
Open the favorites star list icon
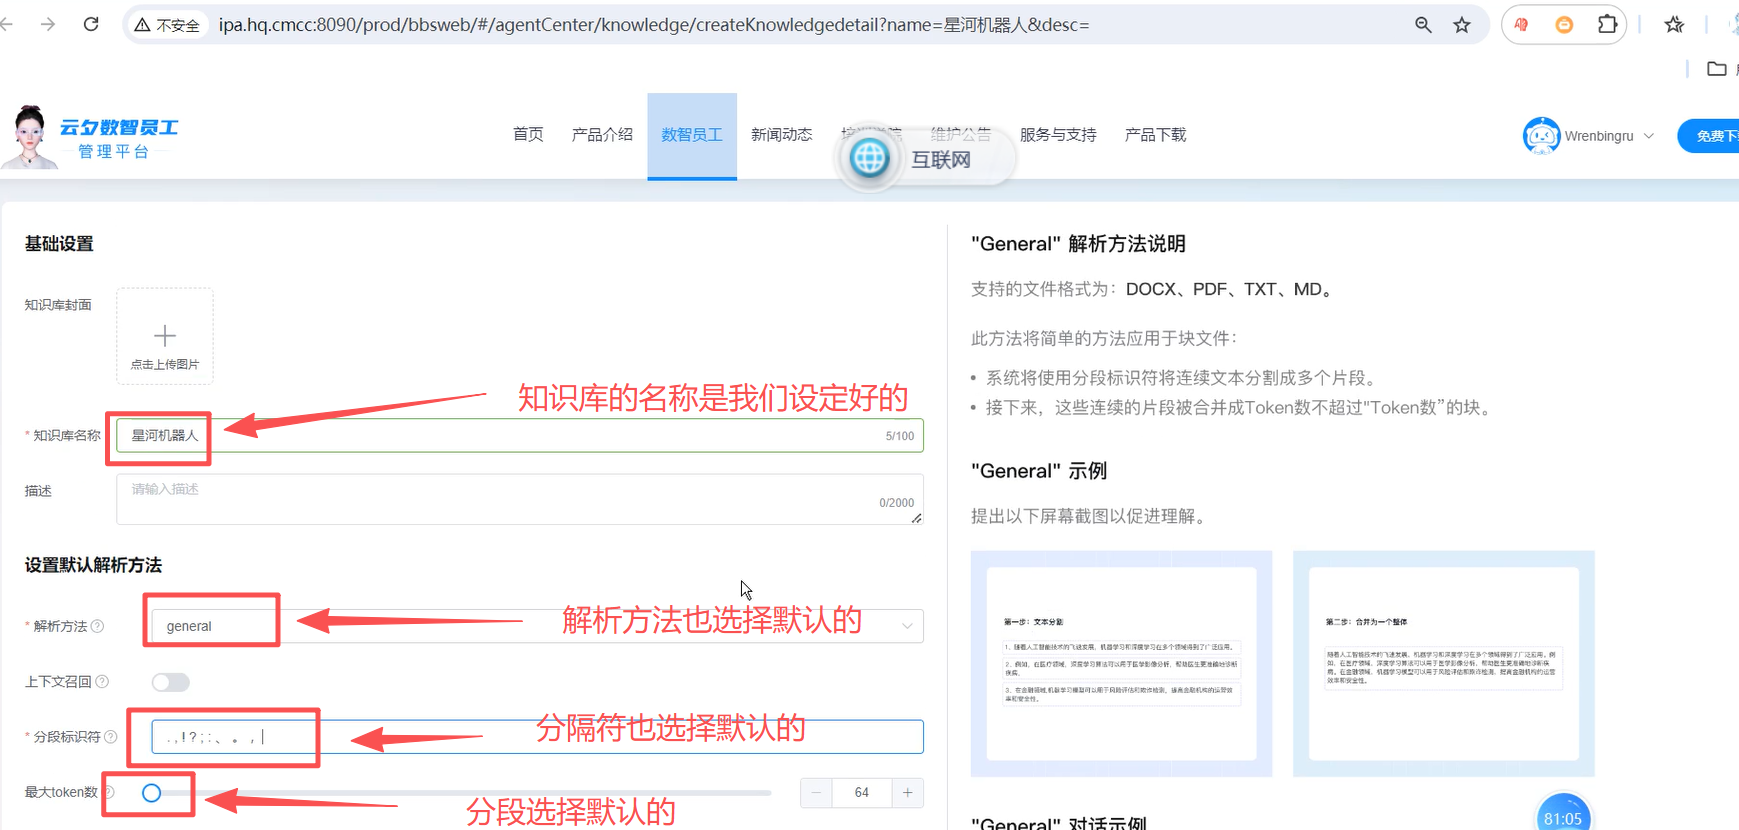point(1674,25)
